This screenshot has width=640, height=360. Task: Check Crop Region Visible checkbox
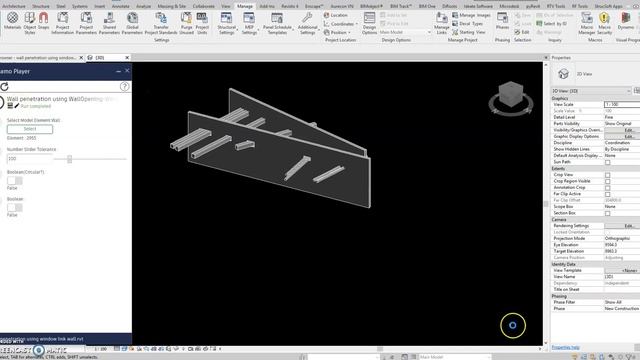point(607,181)
